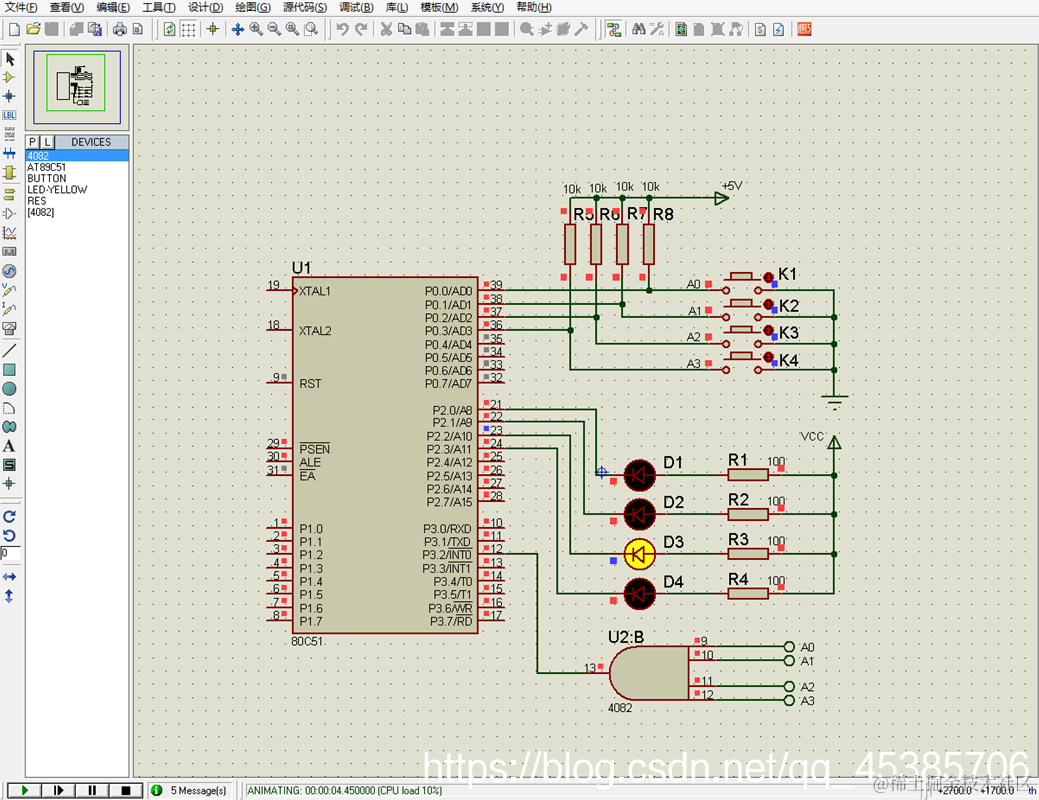Toggle the K1 push button latch
The image size is (1039, 800).
click(x=768, y=277)
